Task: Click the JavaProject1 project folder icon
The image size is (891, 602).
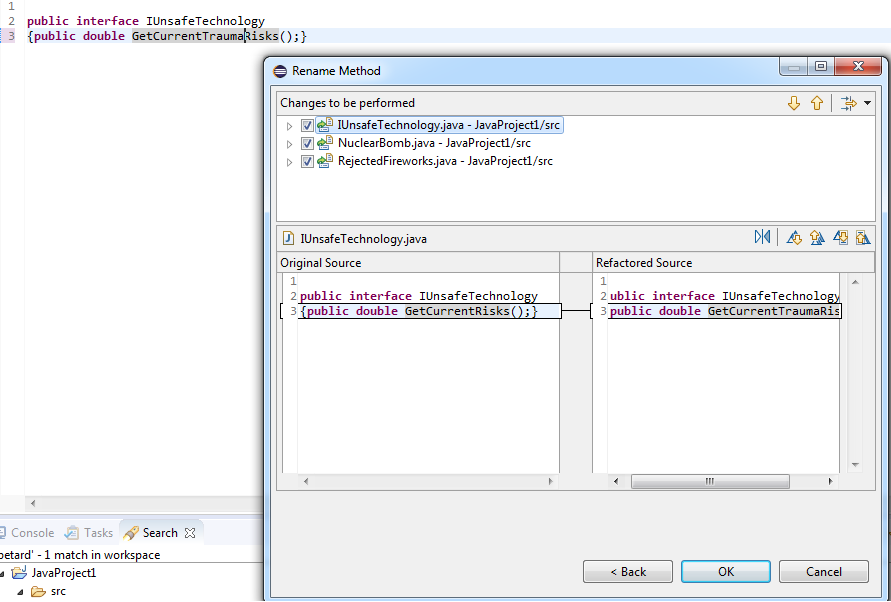Action: [19, 572]
